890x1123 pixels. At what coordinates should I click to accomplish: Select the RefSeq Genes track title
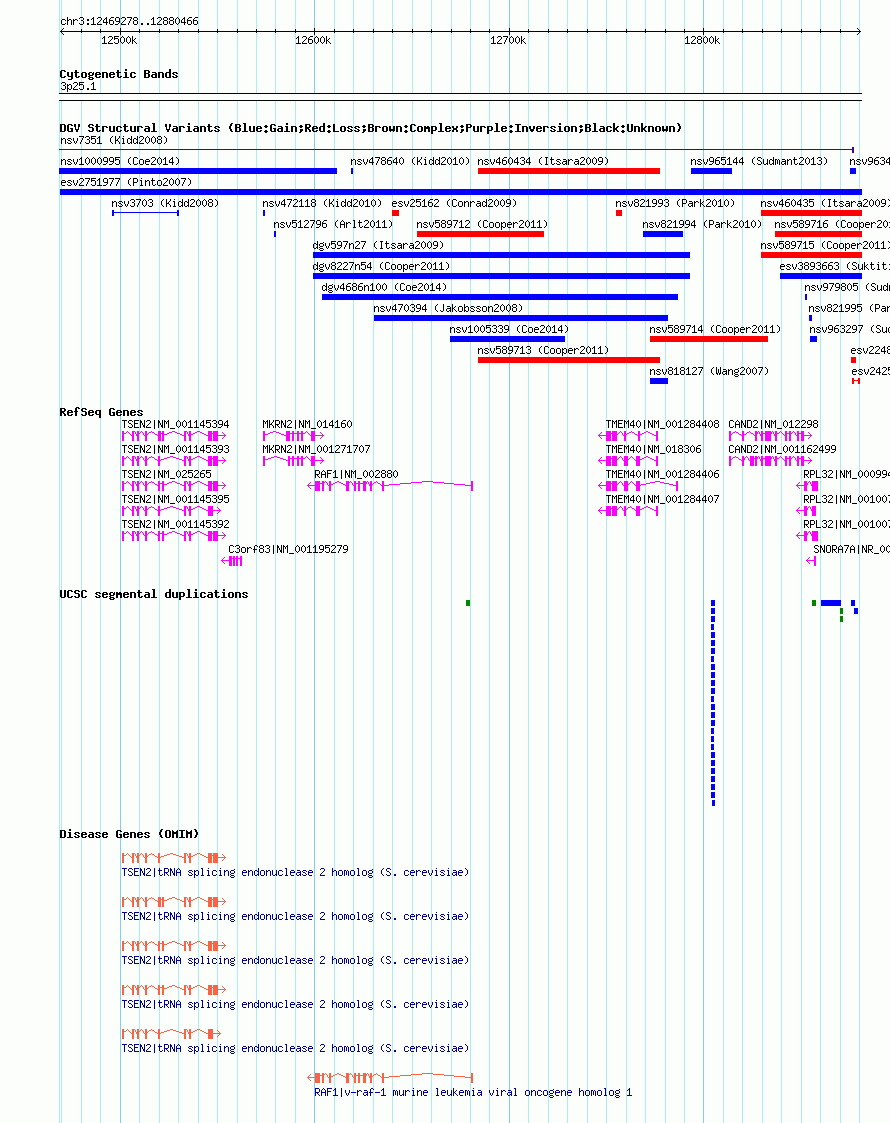tap(101, 412)
